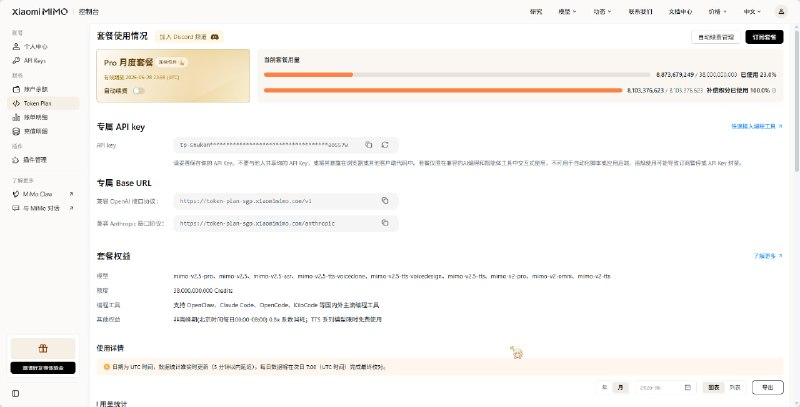The height and width of the screenshot is (407, 800).
Task: Open the bar-chart billing details sidebar item
Action: point(36,117)
